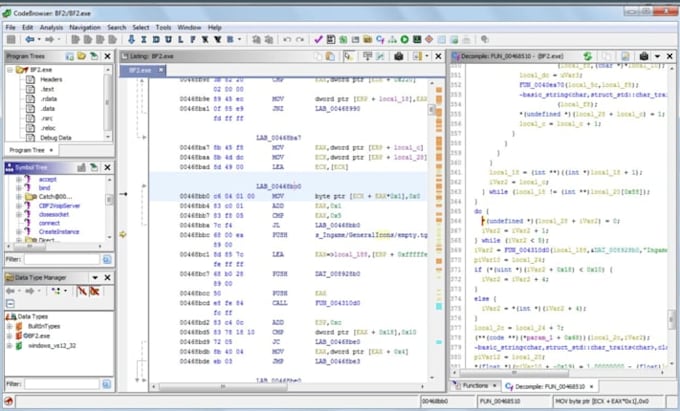Image resolution: width=680 pixels, height=411 pixels.
Task: Open the 'B' bookmark type dropdown arrow
Action: (x=239, y=39)
